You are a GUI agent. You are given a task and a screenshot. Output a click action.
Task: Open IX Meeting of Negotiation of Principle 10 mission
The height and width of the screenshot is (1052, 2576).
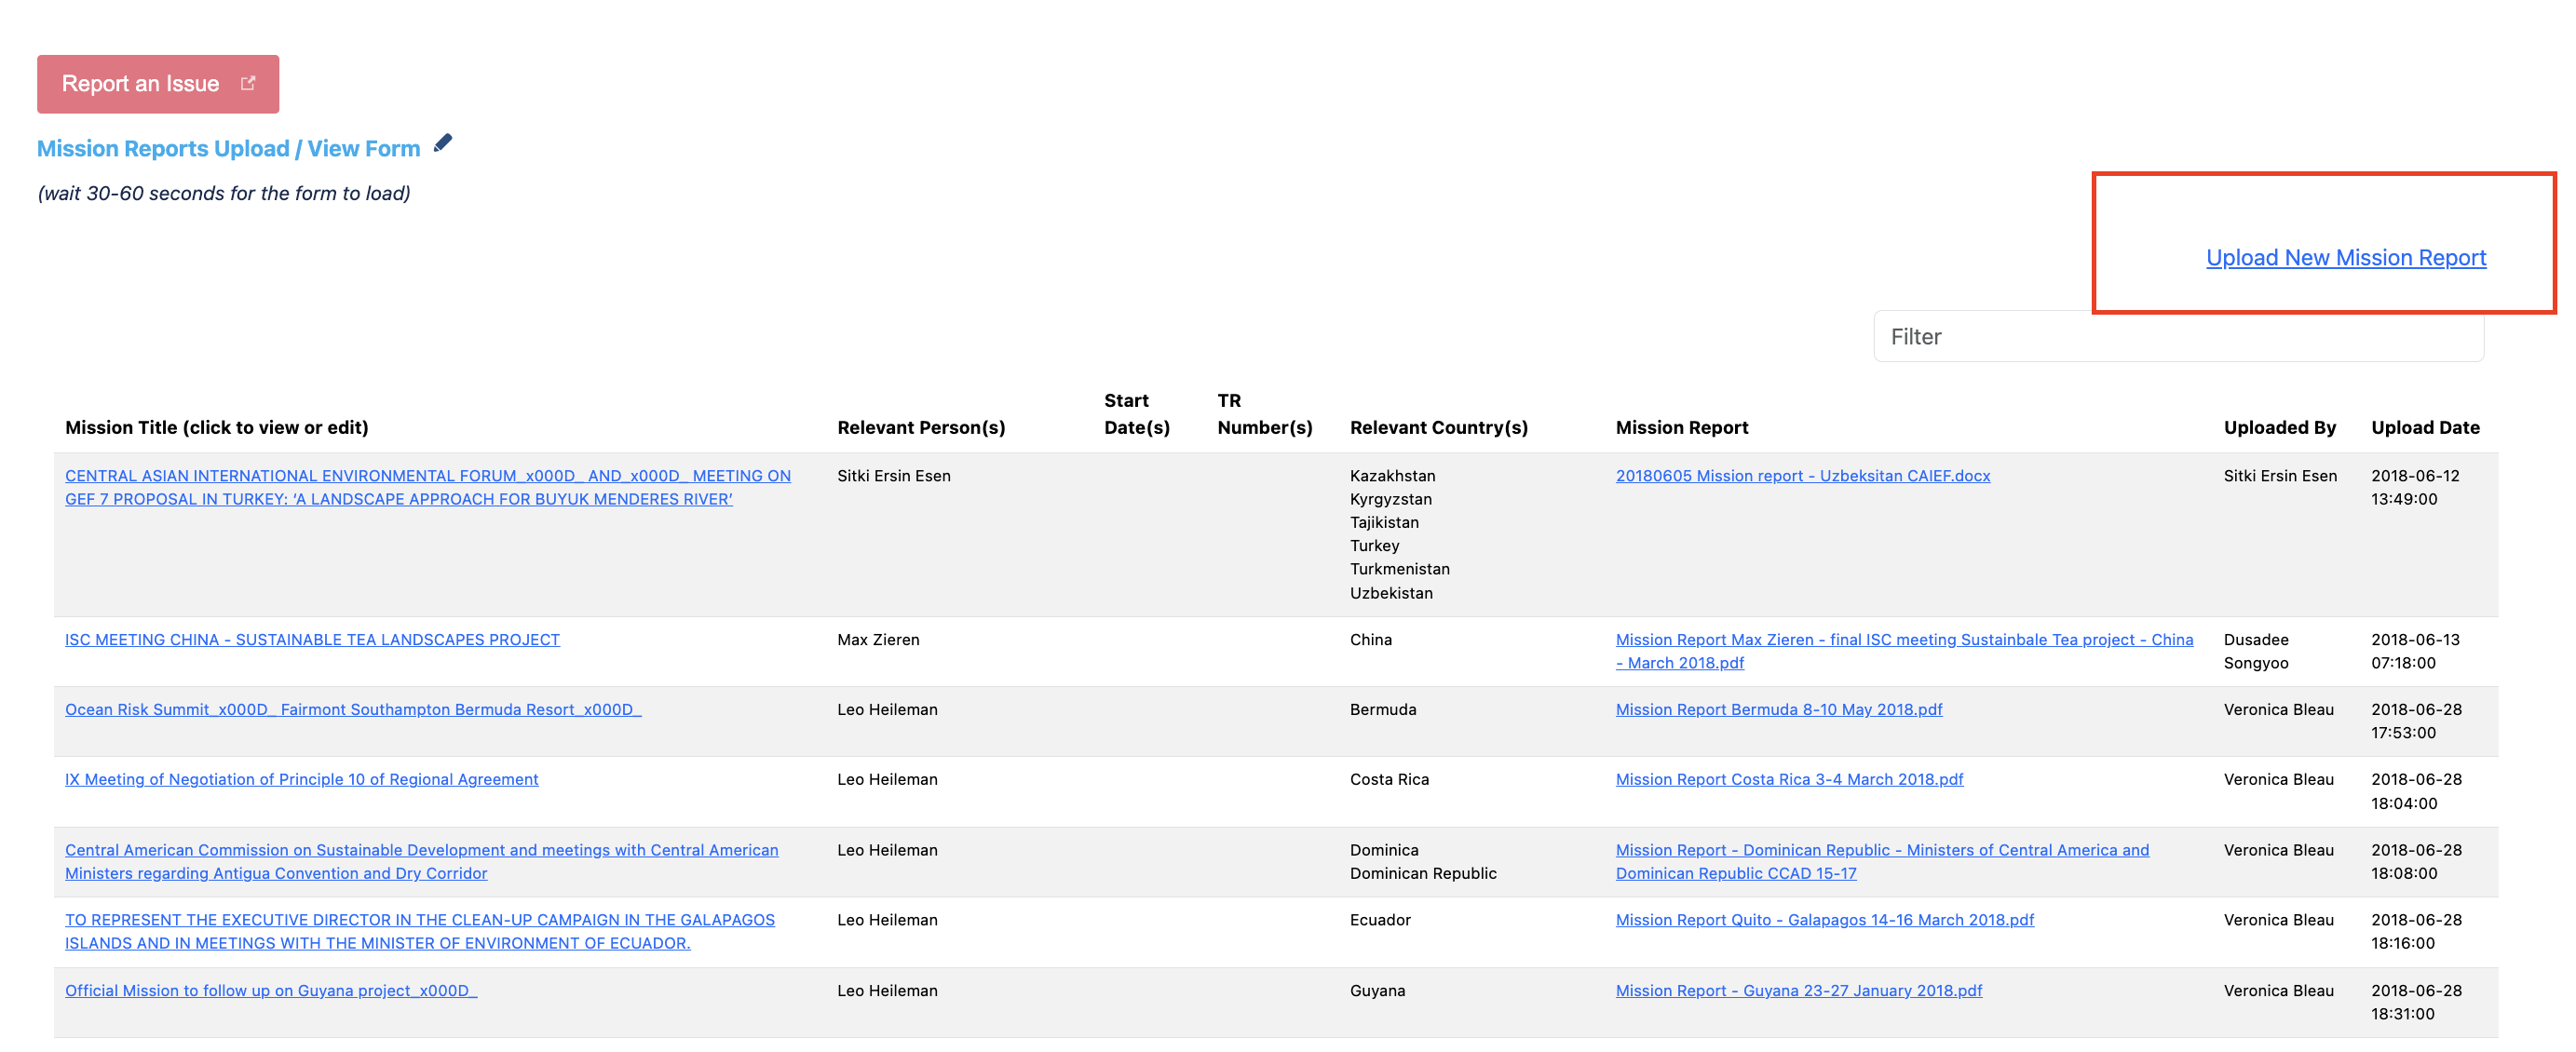point(301,780)
